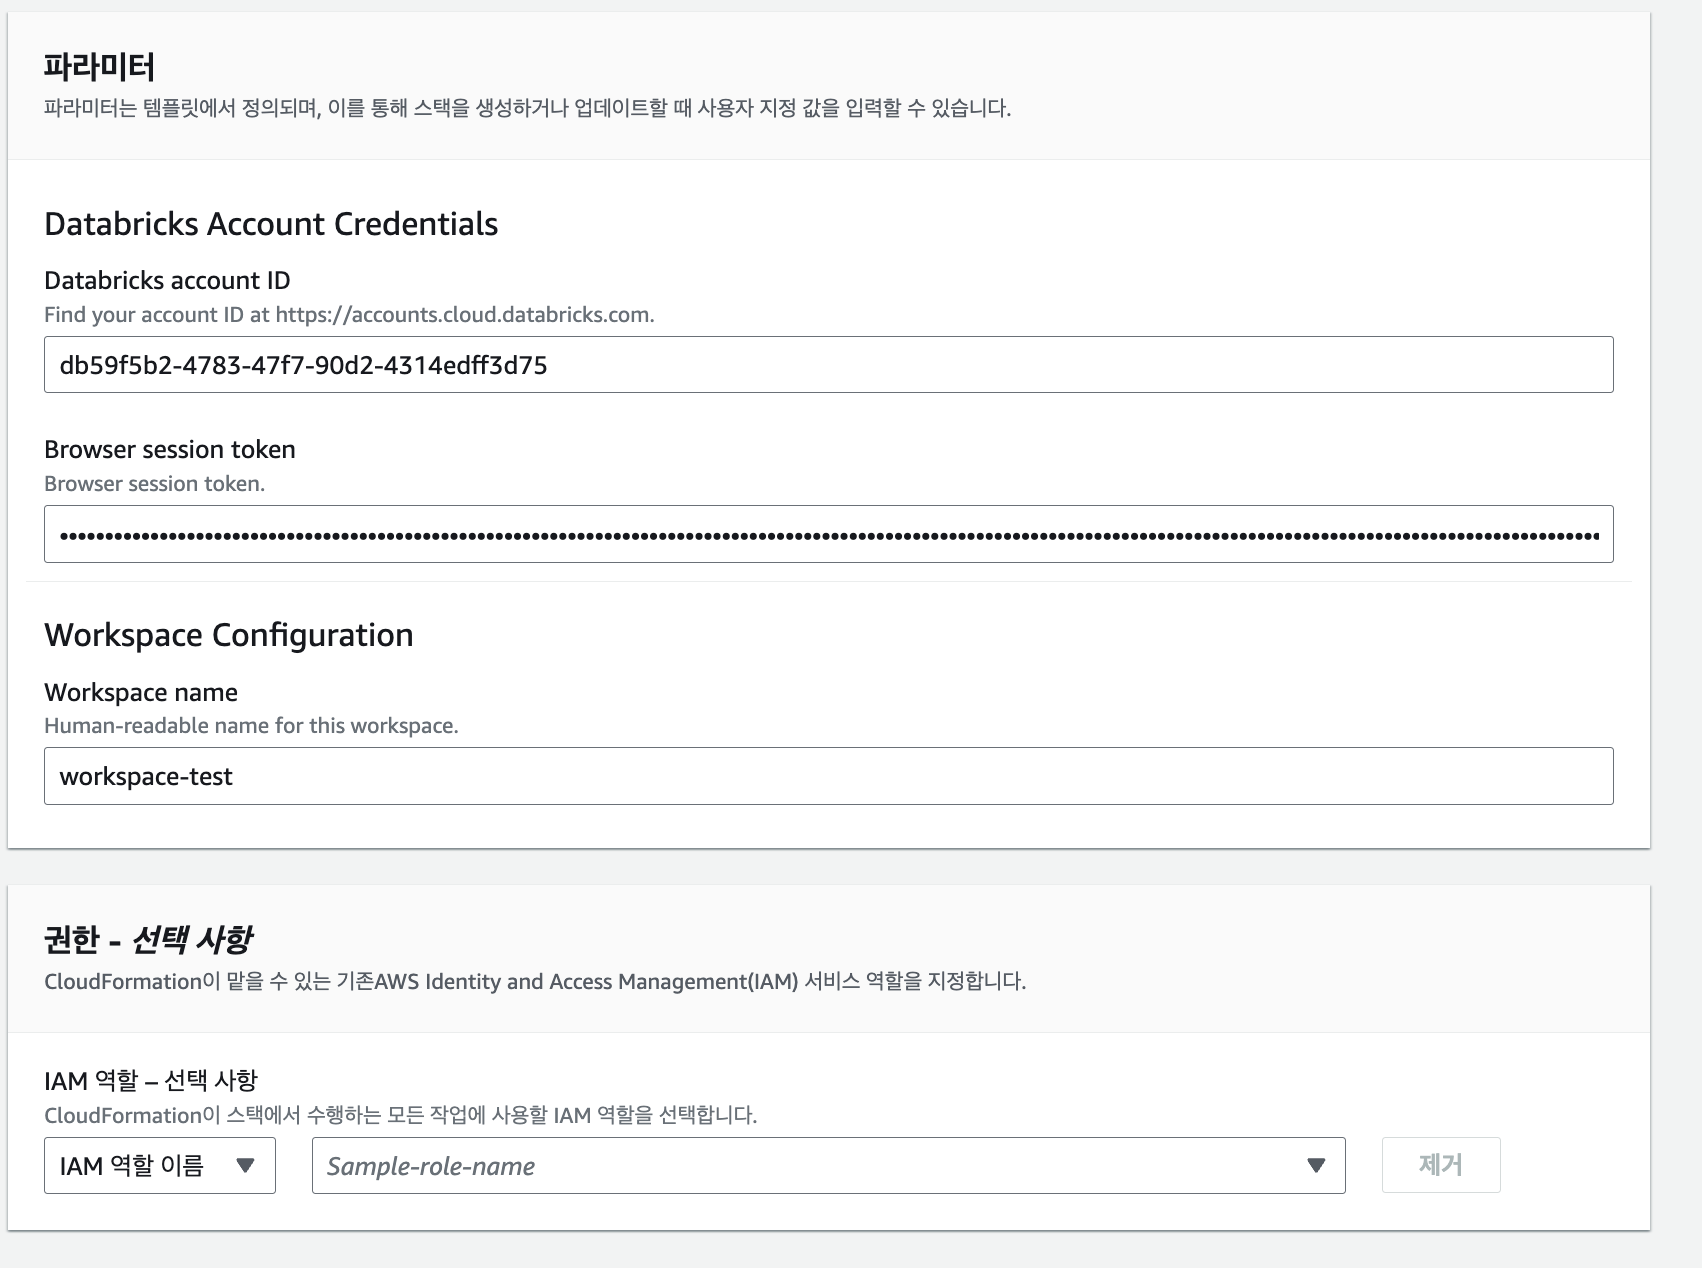Edit the Workspace name field

click(828, 776)
